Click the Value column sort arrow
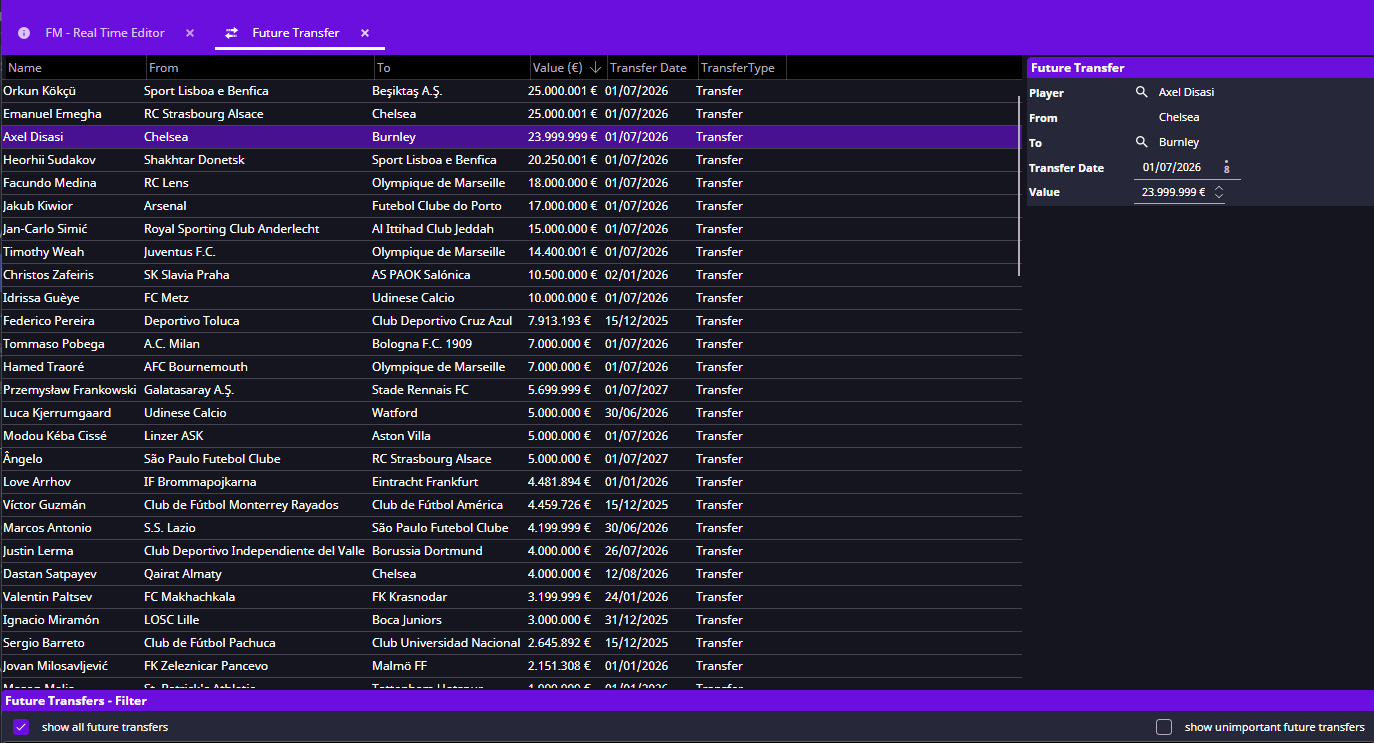1374x743 pixels. 596,68
